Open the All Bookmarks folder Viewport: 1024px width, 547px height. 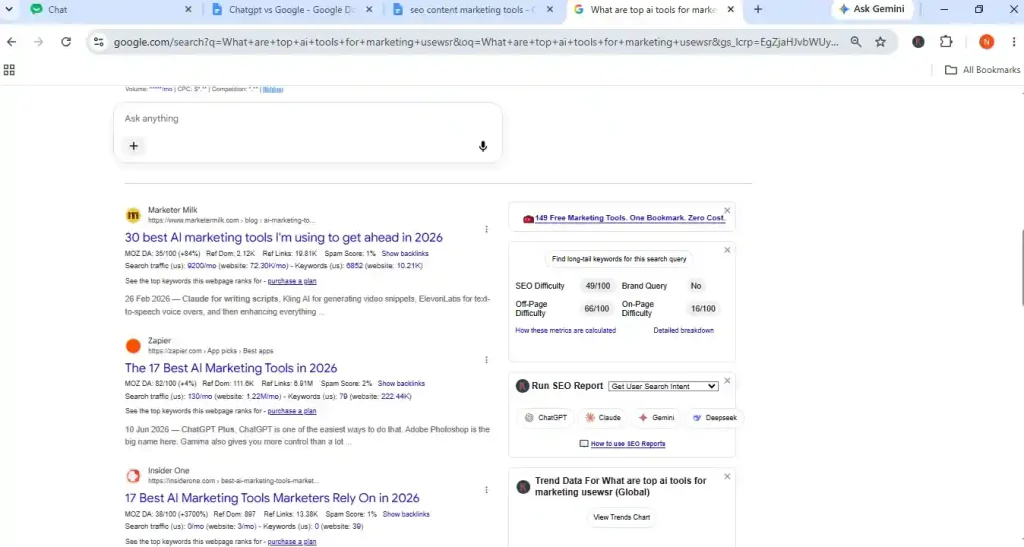click(982, 70)
